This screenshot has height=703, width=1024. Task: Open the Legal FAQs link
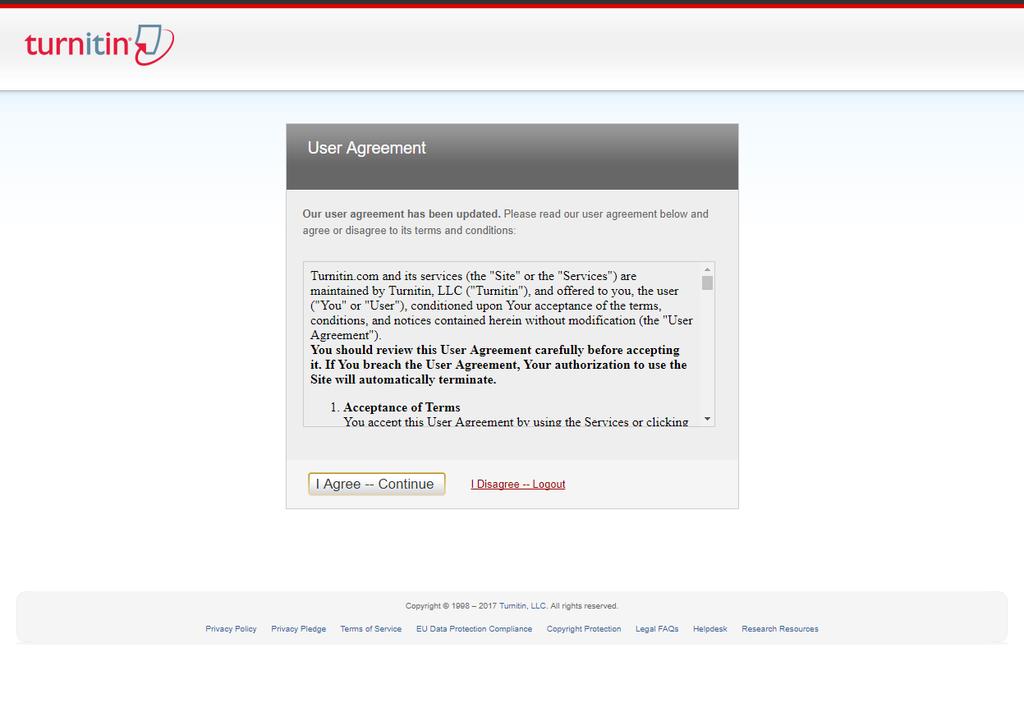(657, 629)
